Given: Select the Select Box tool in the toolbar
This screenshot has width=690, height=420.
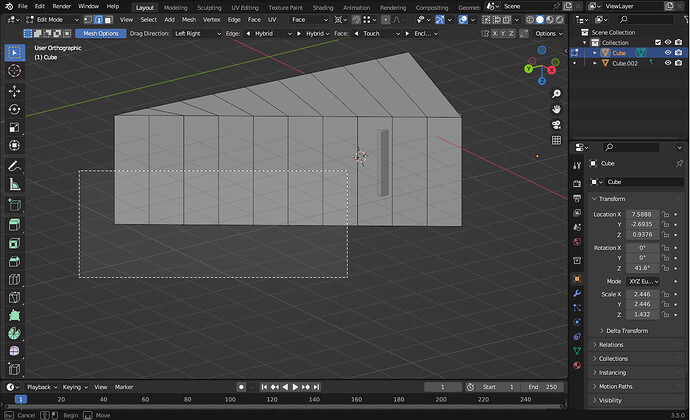Looking at the screenshot, I should (x=15, y=53).
